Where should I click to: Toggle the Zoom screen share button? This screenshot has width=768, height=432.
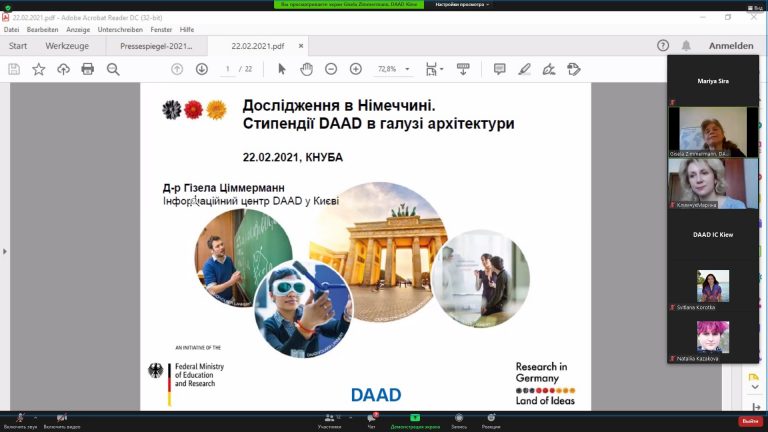(414, 419)
